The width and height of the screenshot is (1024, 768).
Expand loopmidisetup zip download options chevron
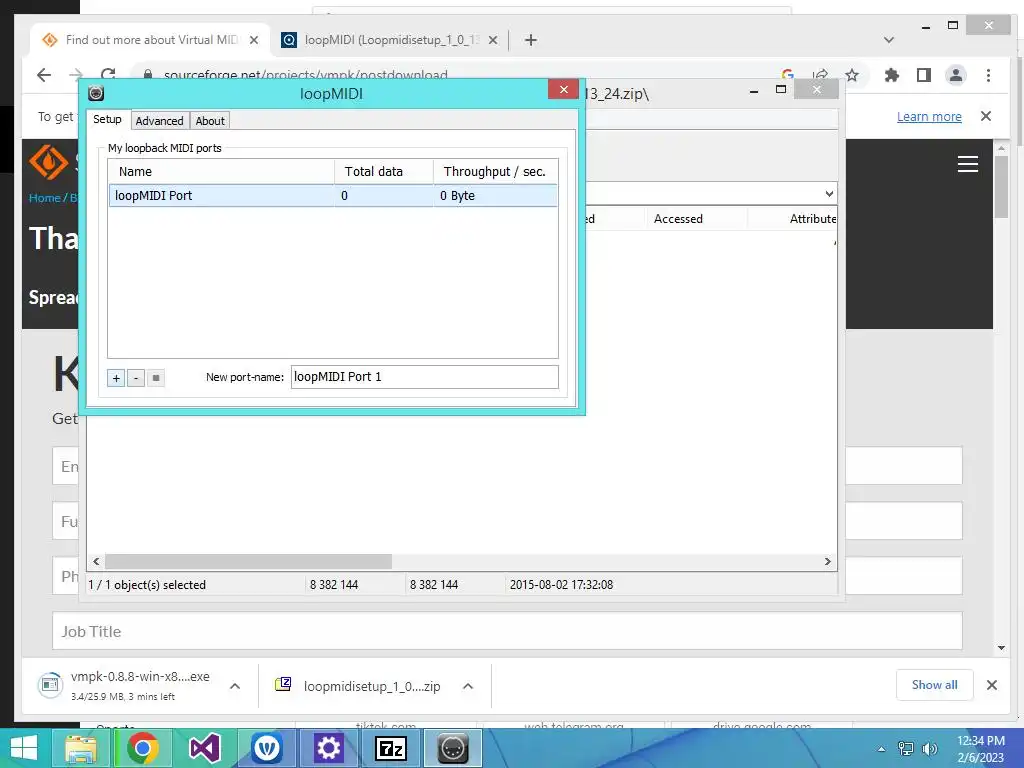click(x=468, y=686)
